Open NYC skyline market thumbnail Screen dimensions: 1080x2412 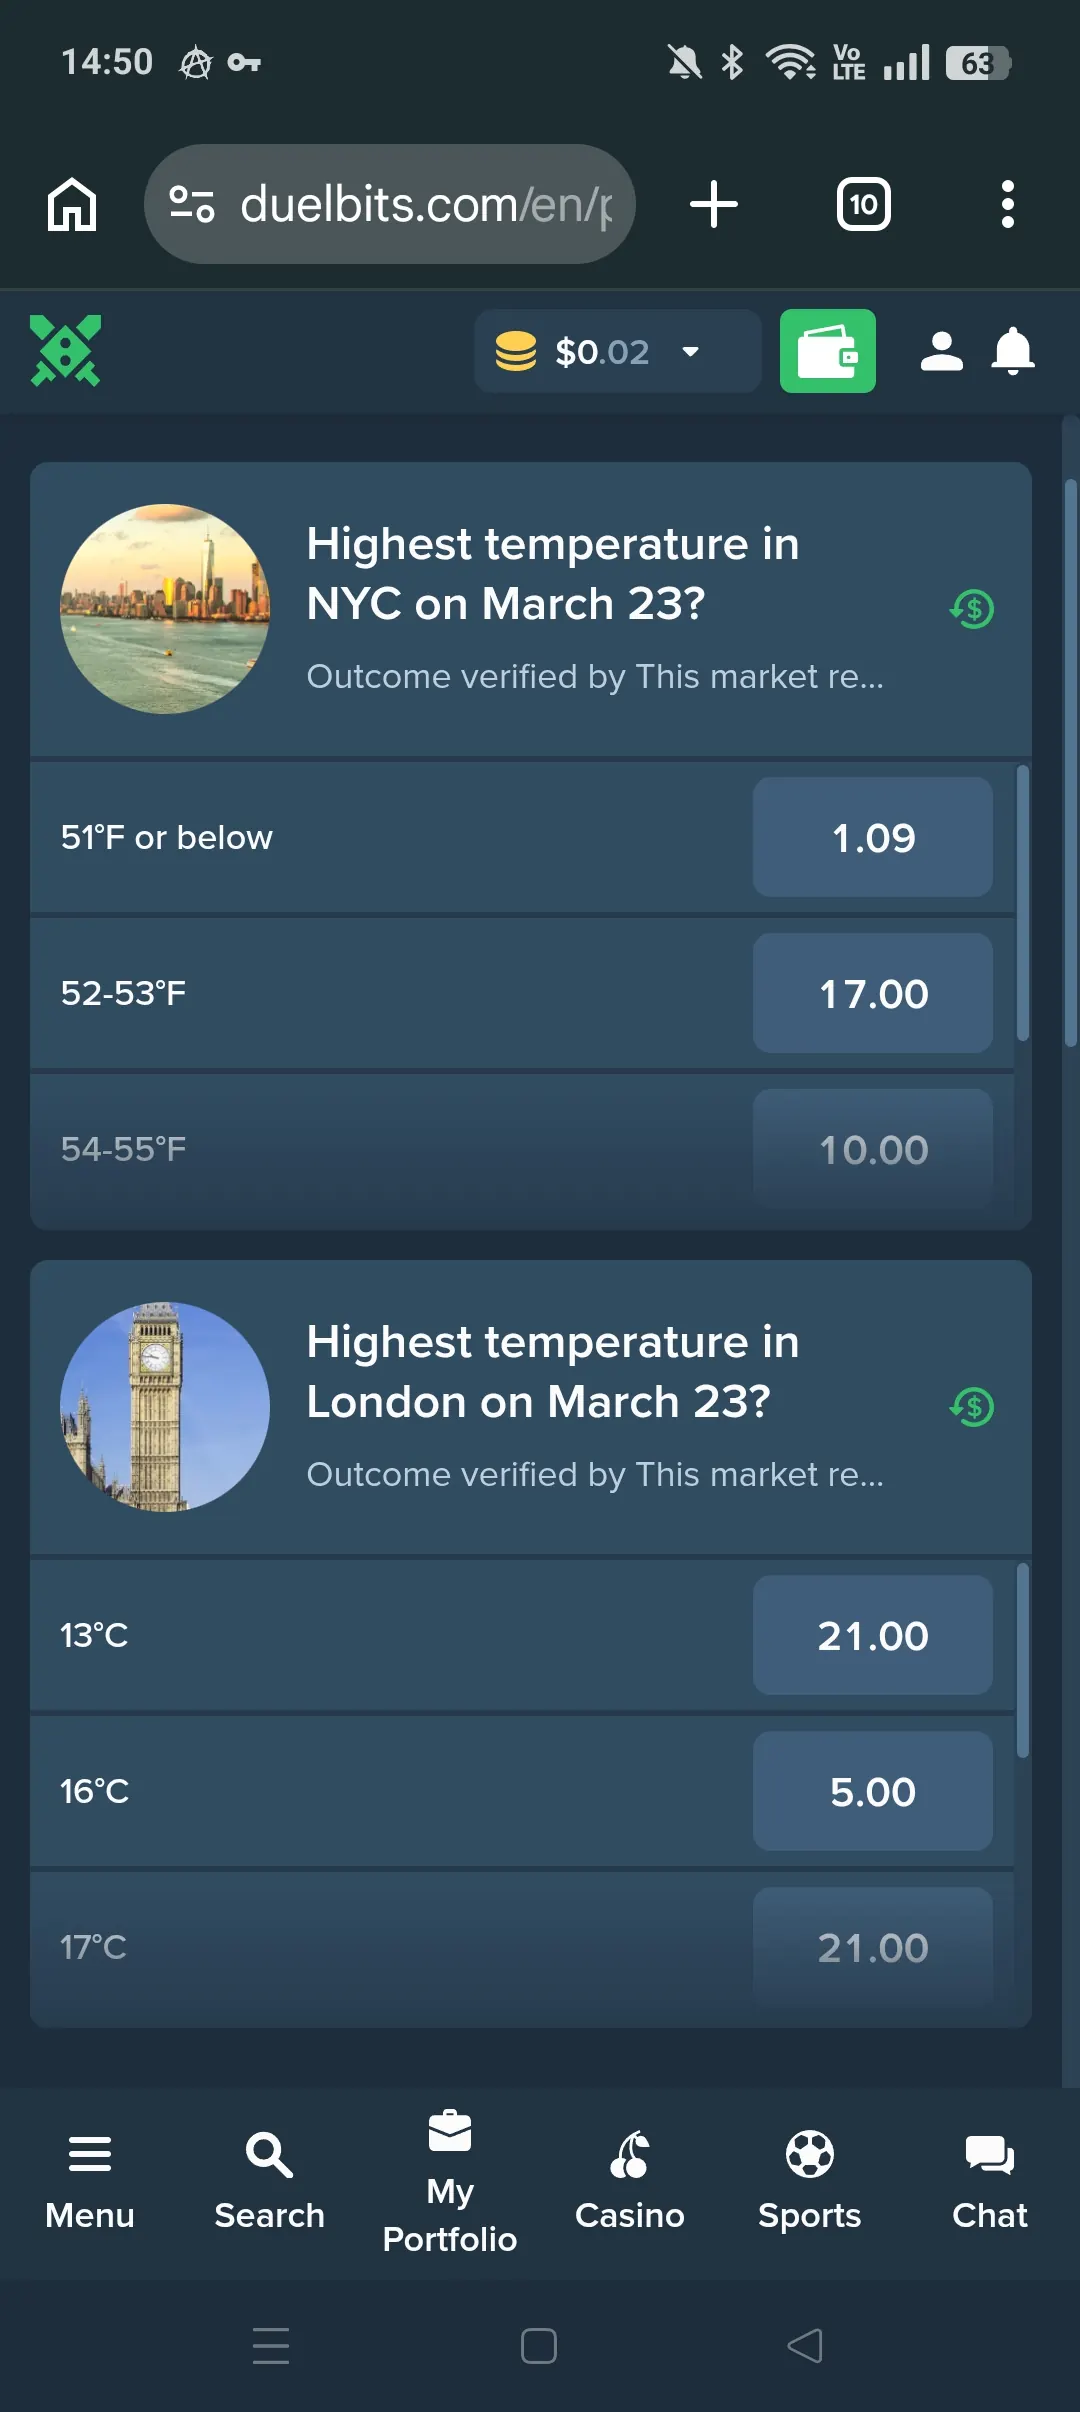[165, 608]
